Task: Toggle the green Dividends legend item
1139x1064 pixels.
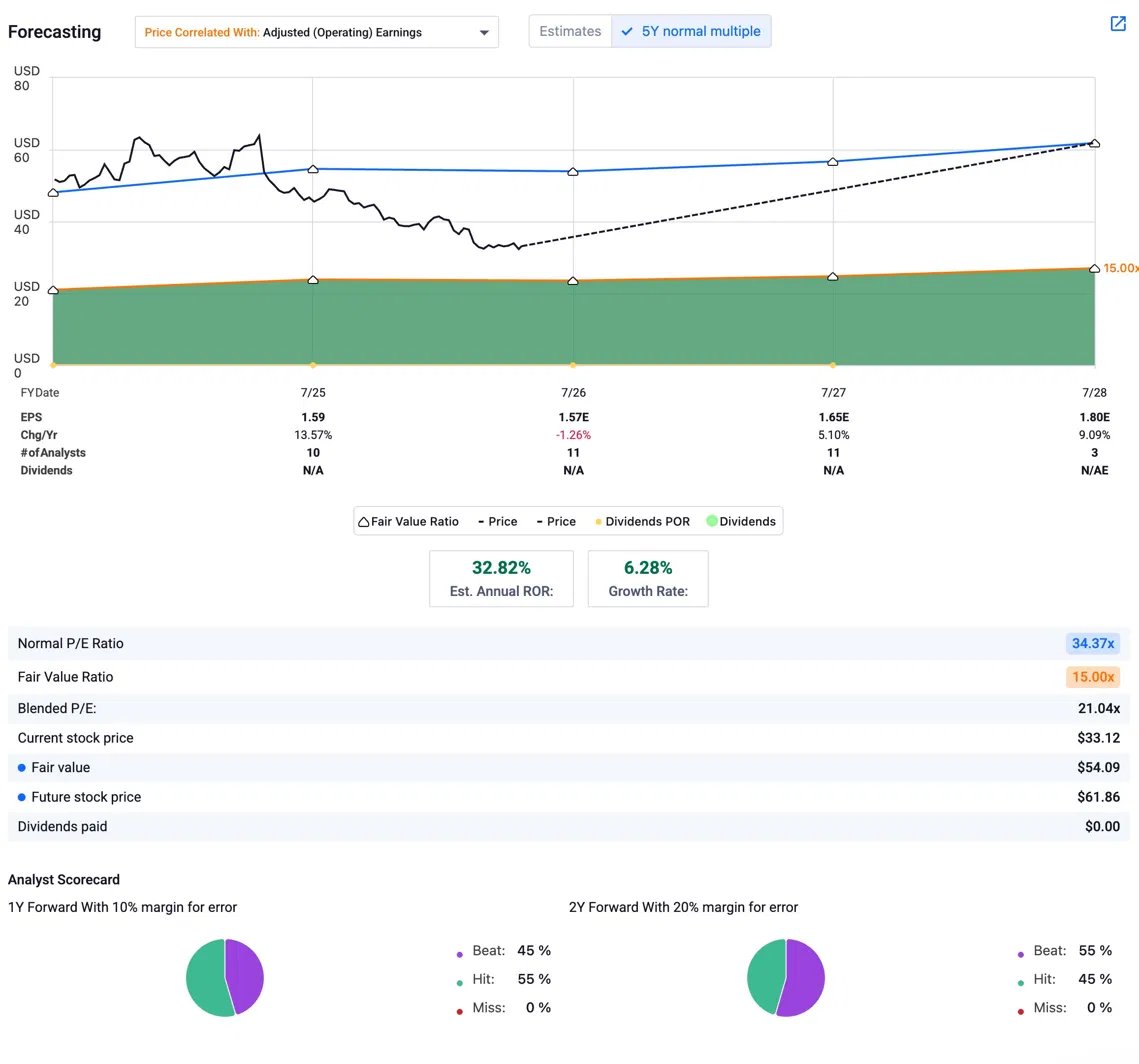Action: coord(741,521)
